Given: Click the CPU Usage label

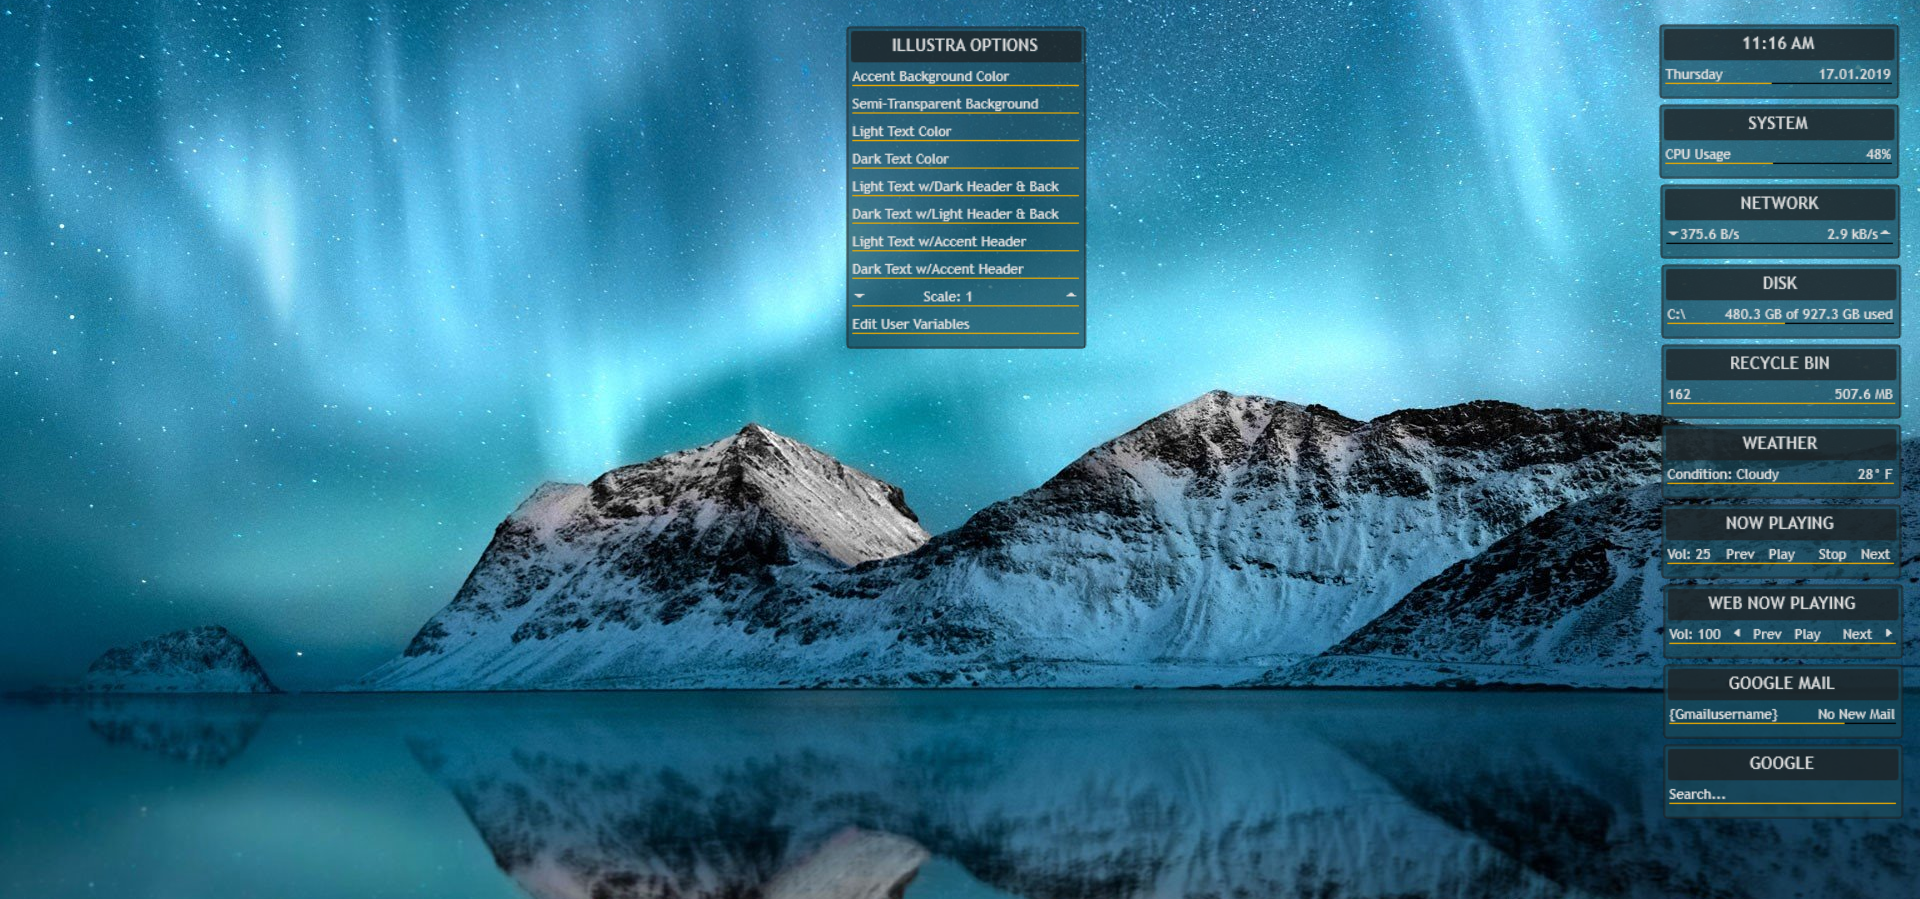Looking at the screenshot, I should (1697, 154).
